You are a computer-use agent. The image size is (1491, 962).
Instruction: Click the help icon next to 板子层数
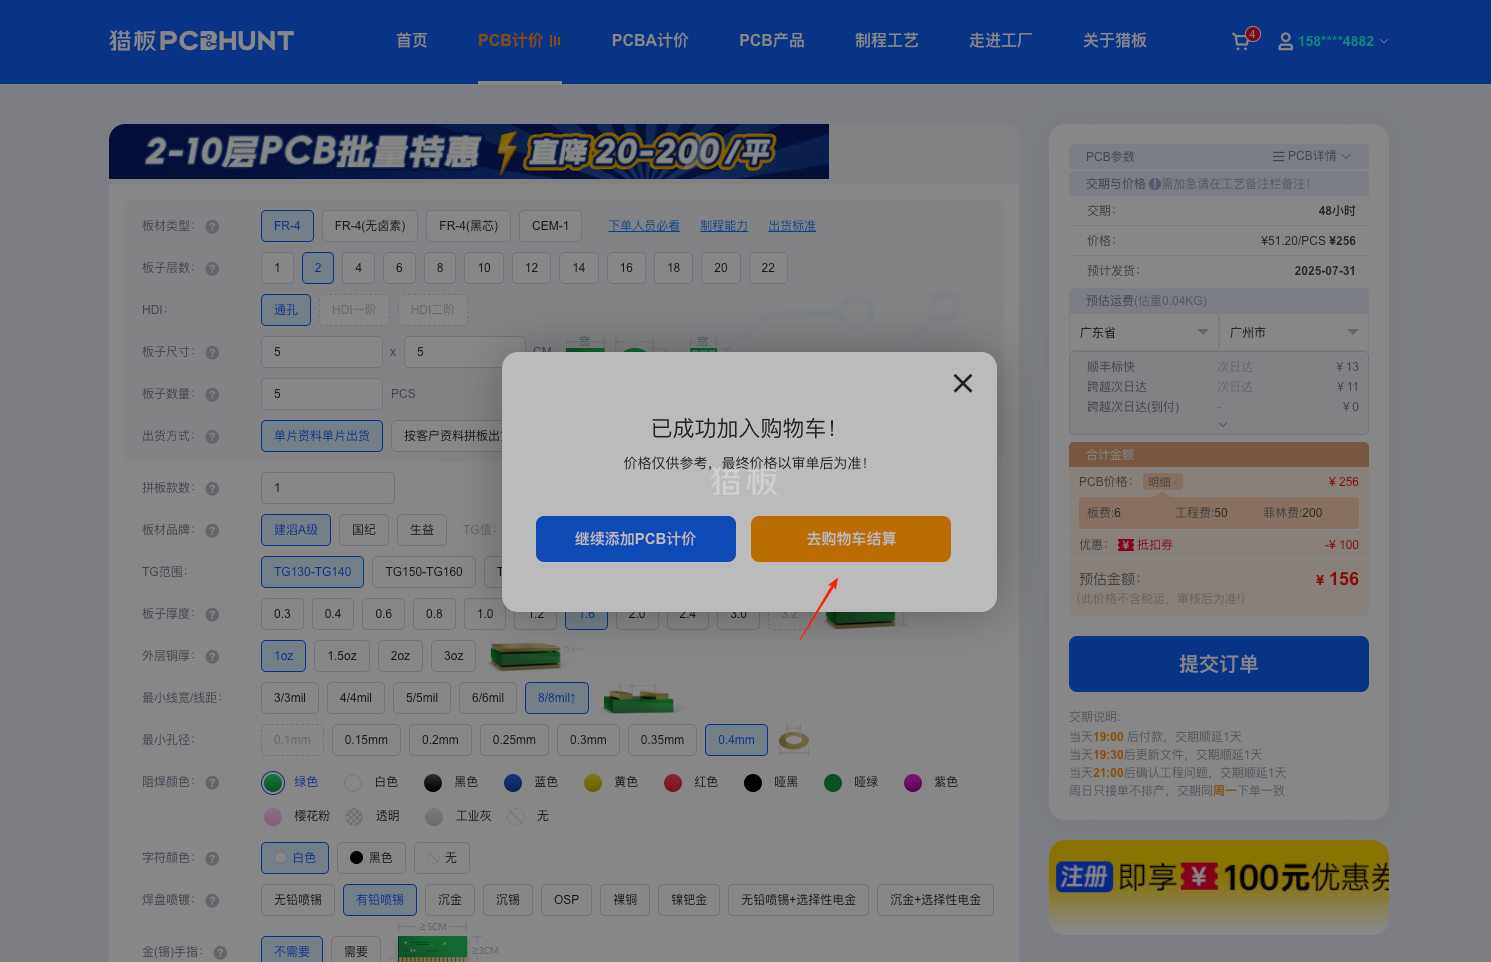click(x=212, y=268)
